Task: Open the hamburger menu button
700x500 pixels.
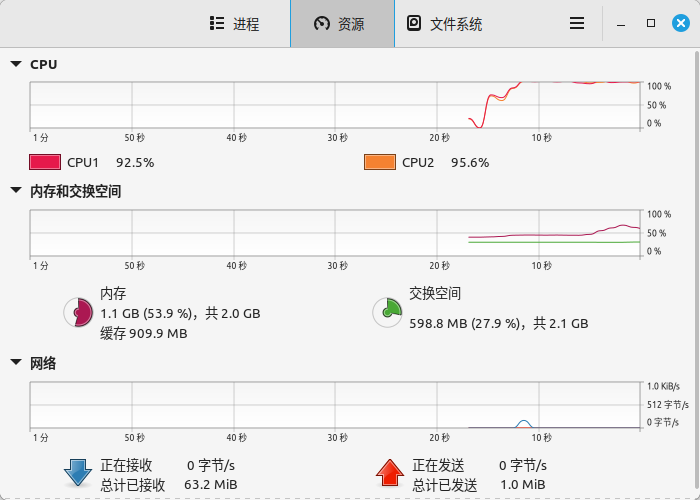Action: tap(577, 23)
